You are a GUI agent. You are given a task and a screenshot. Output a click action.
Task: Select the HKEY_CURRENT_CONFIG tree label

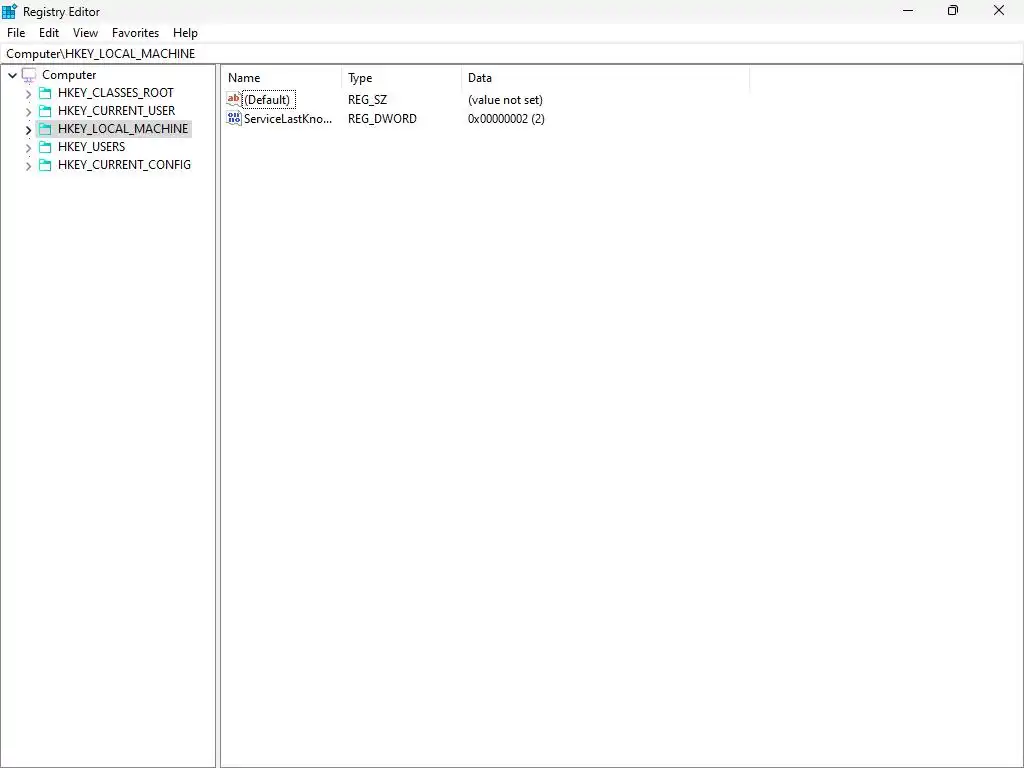[124, 165]
